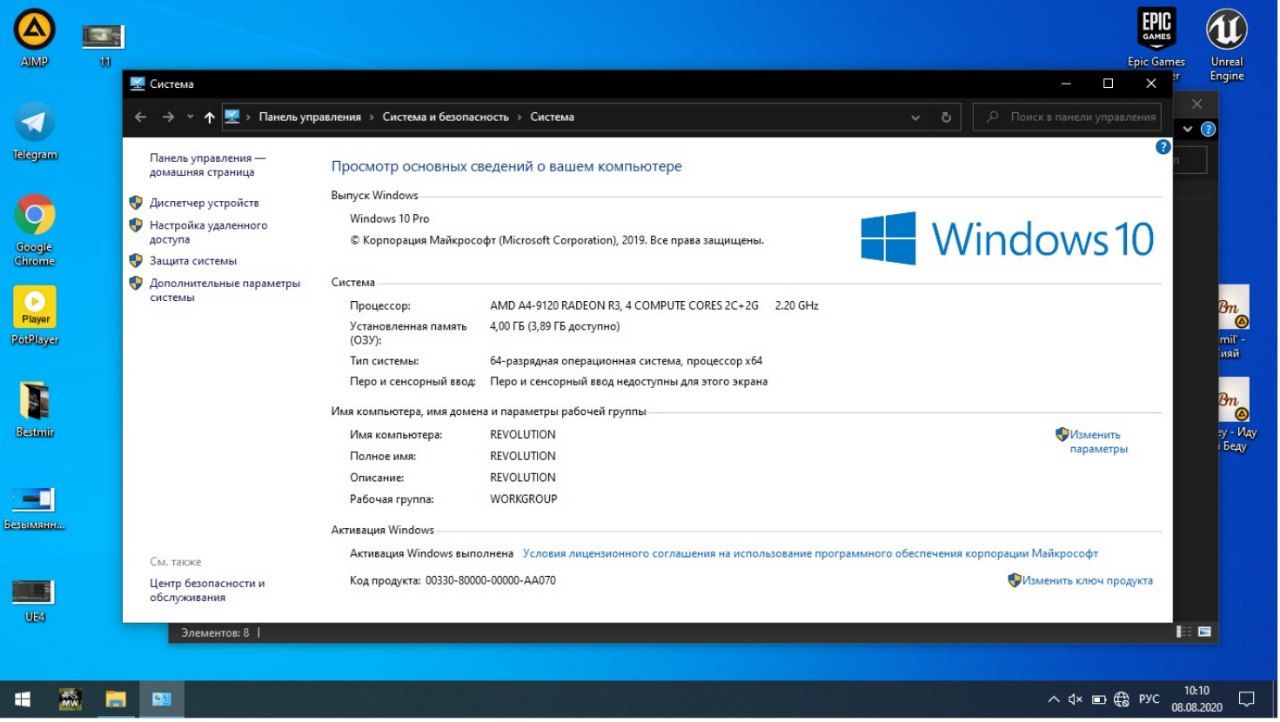
Task: Open the MW game taskbar icon
Action: (70, 699)
